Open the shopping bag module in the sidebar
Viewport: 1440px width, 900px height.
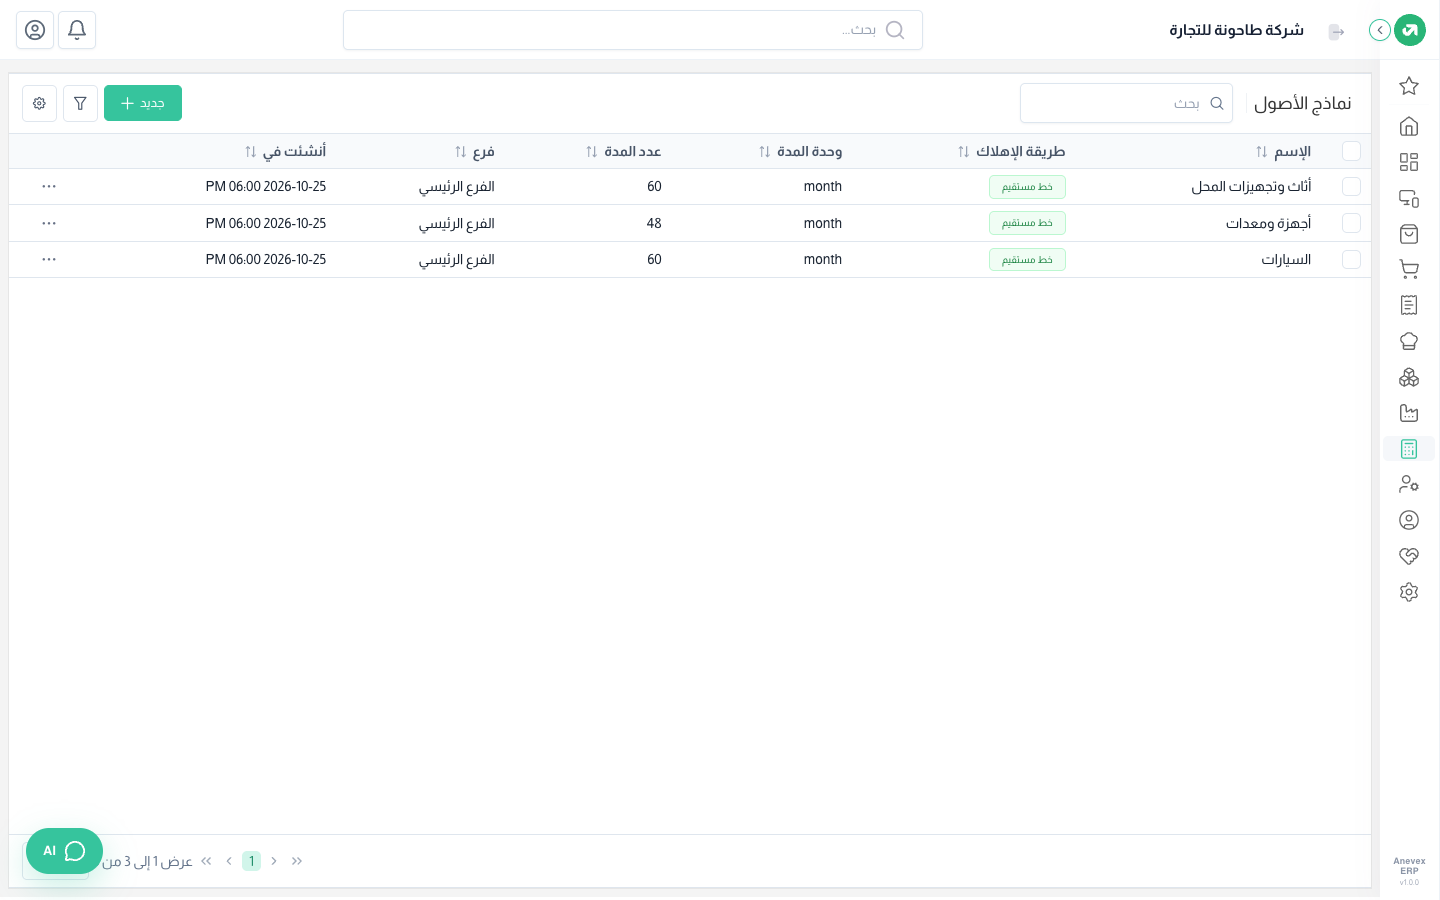pos(1409,234)
